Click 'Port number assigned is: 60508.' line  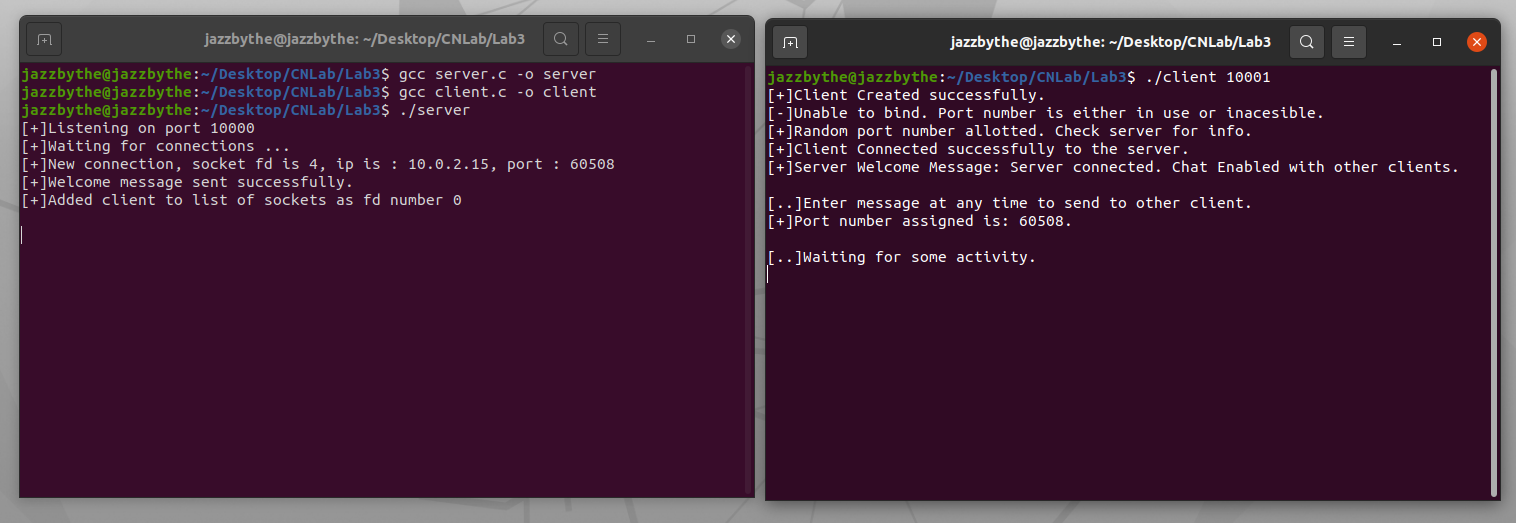click(x=919, y=221)
